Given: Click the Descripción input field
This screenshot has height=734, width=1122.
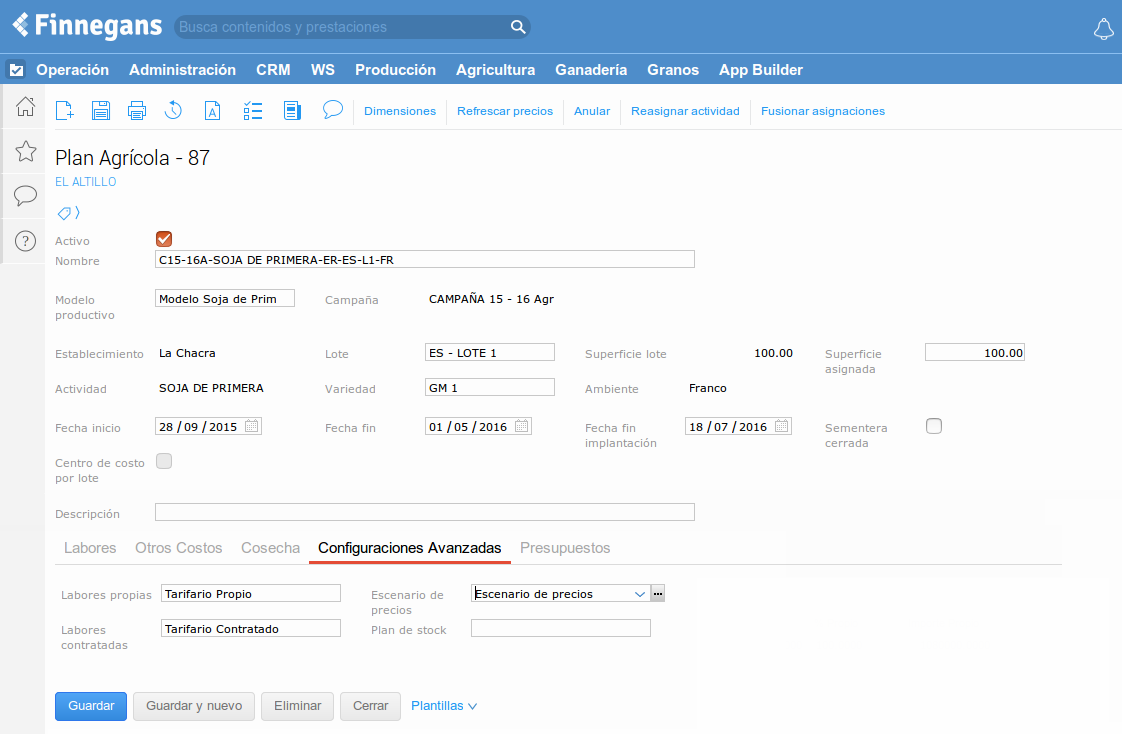Looking at the screenshot, I should click(424, 513).
